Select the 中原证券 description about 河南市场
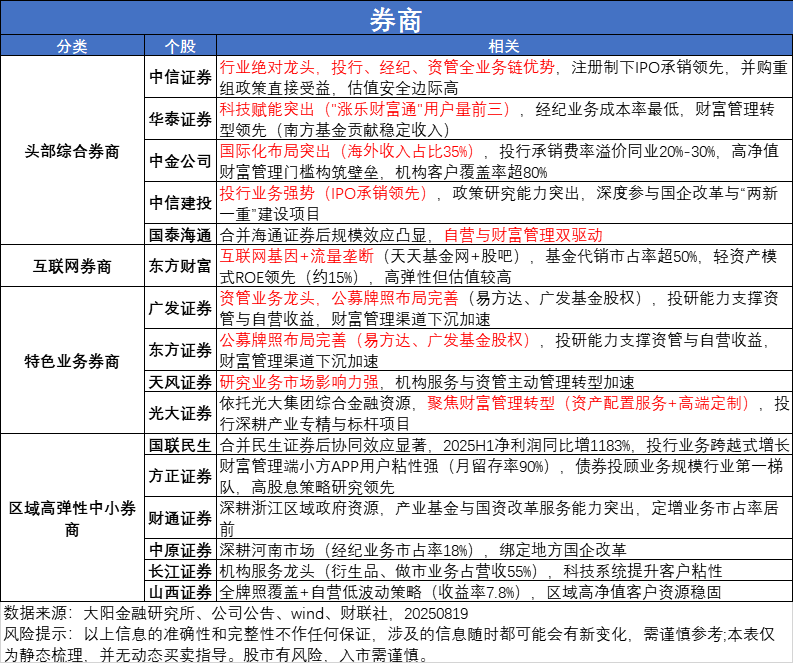 [421, 550]
